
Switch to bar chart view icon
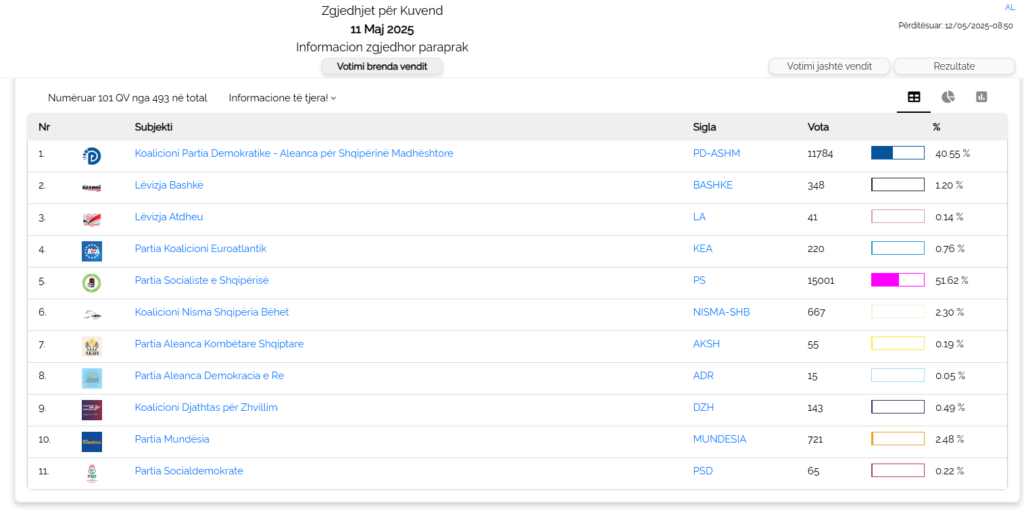tap(982, 97)
